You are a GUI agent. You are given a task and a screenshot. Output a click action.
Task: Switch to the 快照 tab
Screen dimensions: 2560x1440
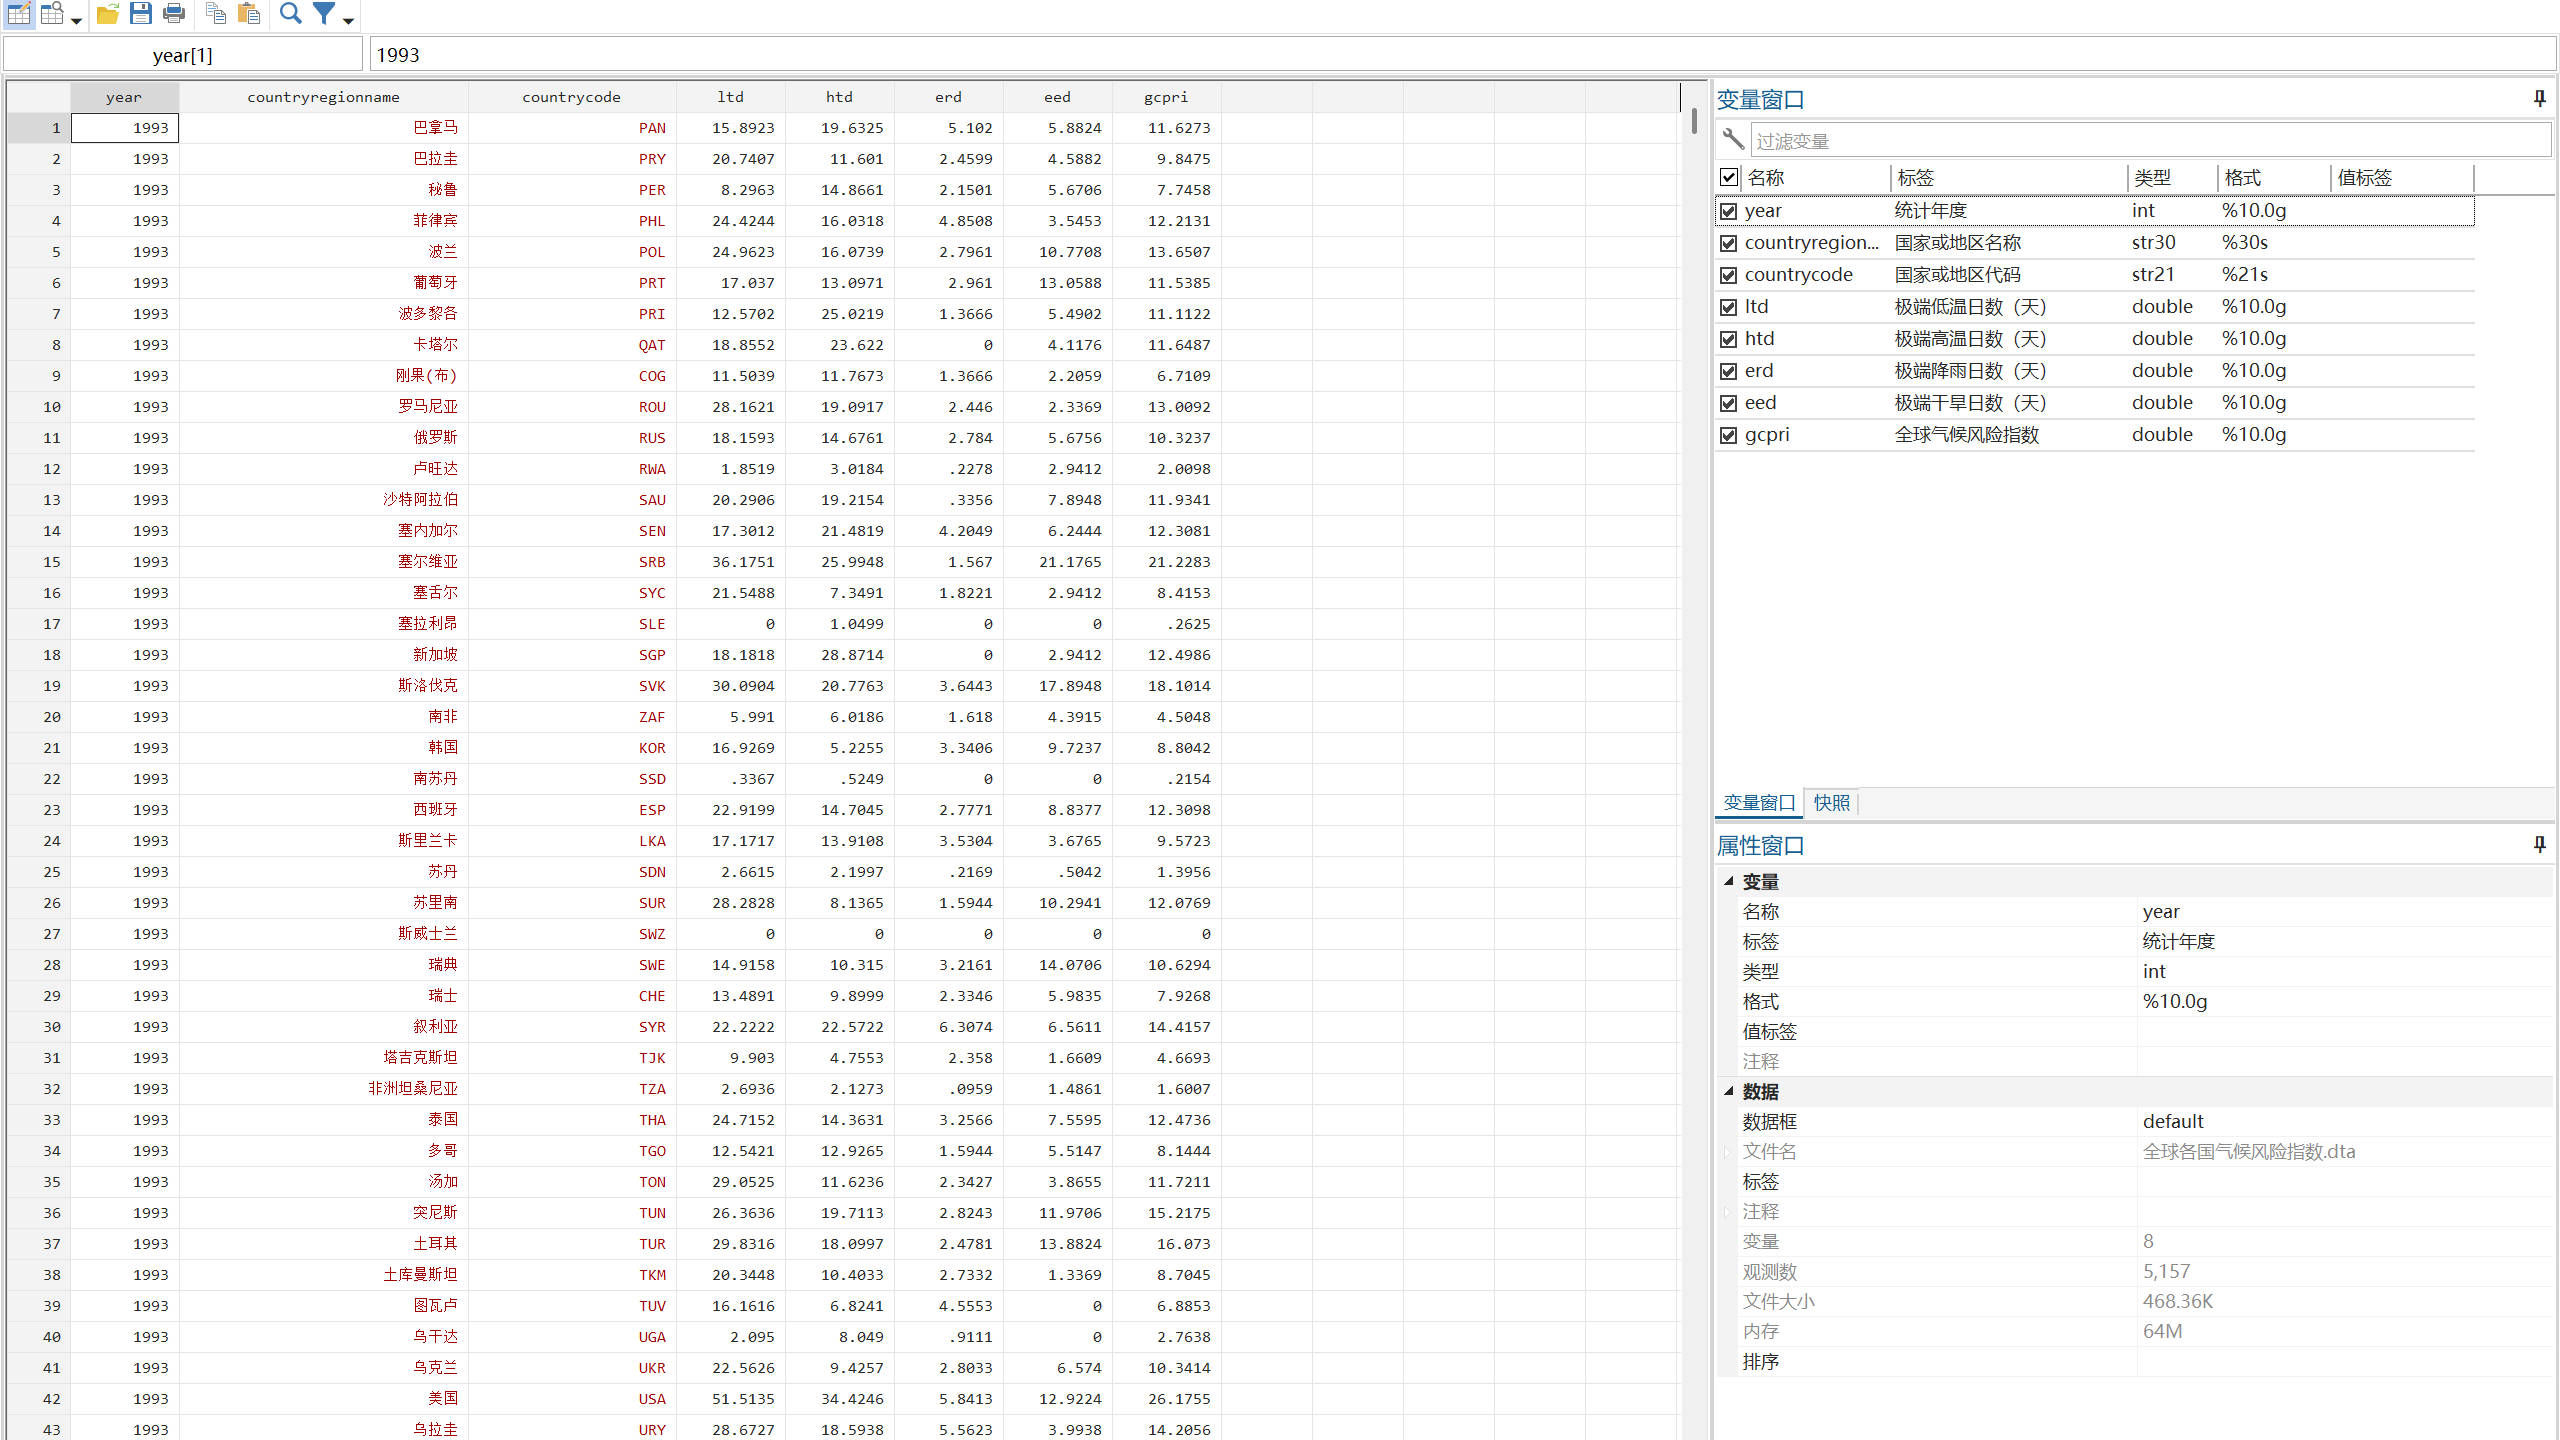coord(1831,802)
